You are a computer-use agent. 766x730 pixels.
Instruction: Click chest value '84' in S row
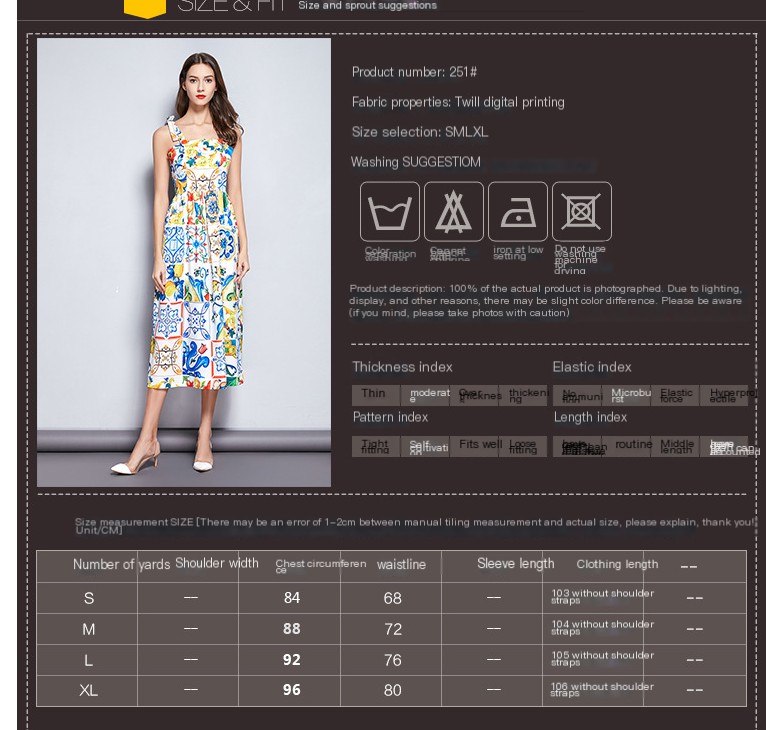pyautogui.click(x=292, y=598)
